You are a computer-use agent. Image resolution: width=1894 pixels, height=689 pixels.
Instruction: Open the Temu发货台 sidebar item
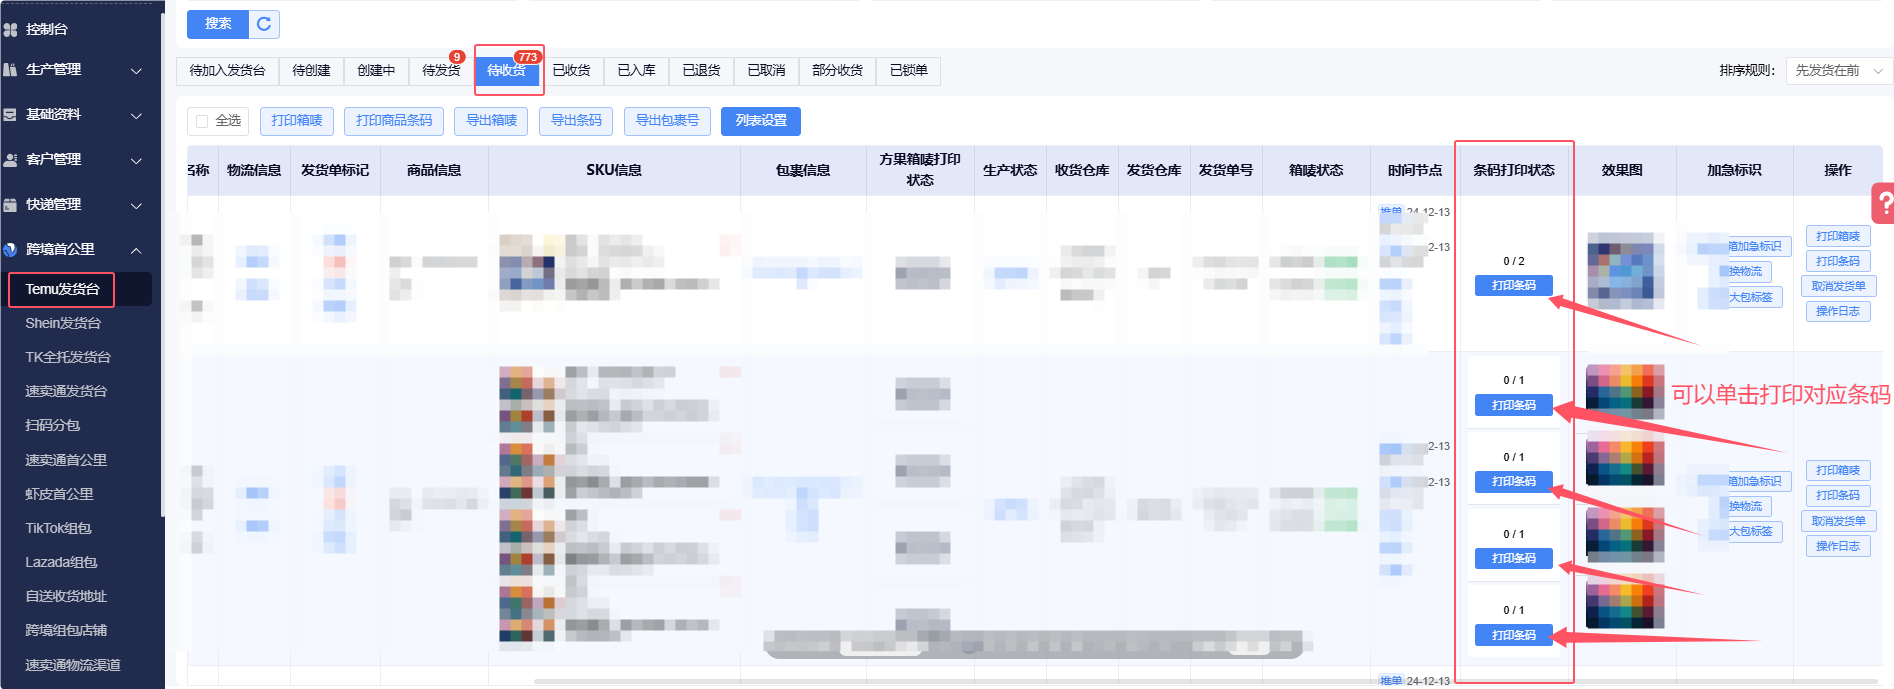tap(62, 290)
